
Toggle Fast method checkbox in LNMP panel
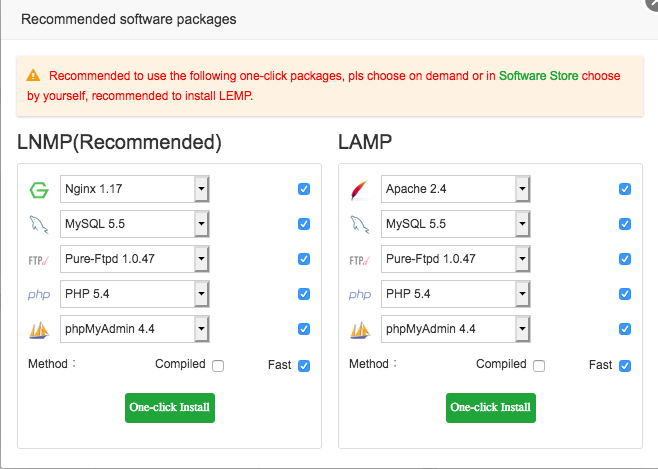(304, 366)
